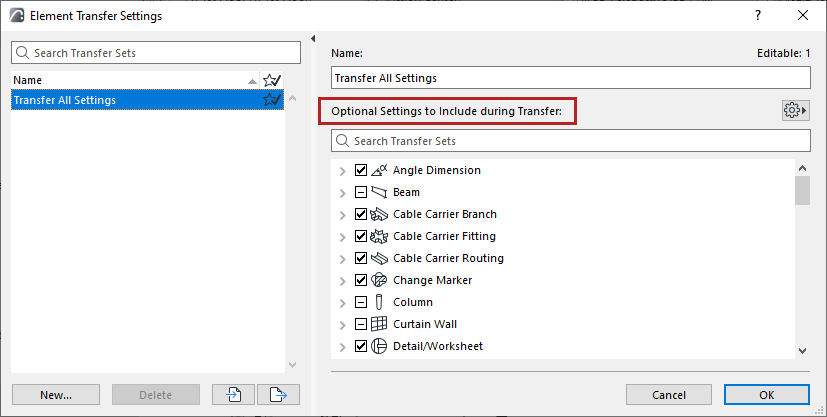
Task: Uncheck the Cable Carrier Fitting checkbox
Action: [x=361, y=236]
